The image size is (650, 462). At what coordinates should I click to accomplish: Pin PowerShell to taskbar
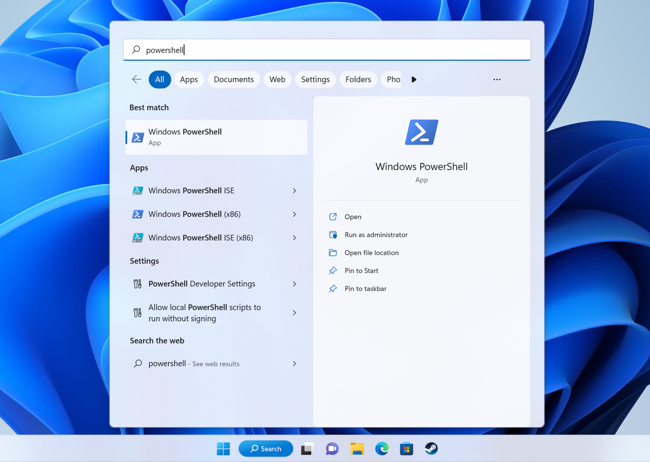click(365, 289)
